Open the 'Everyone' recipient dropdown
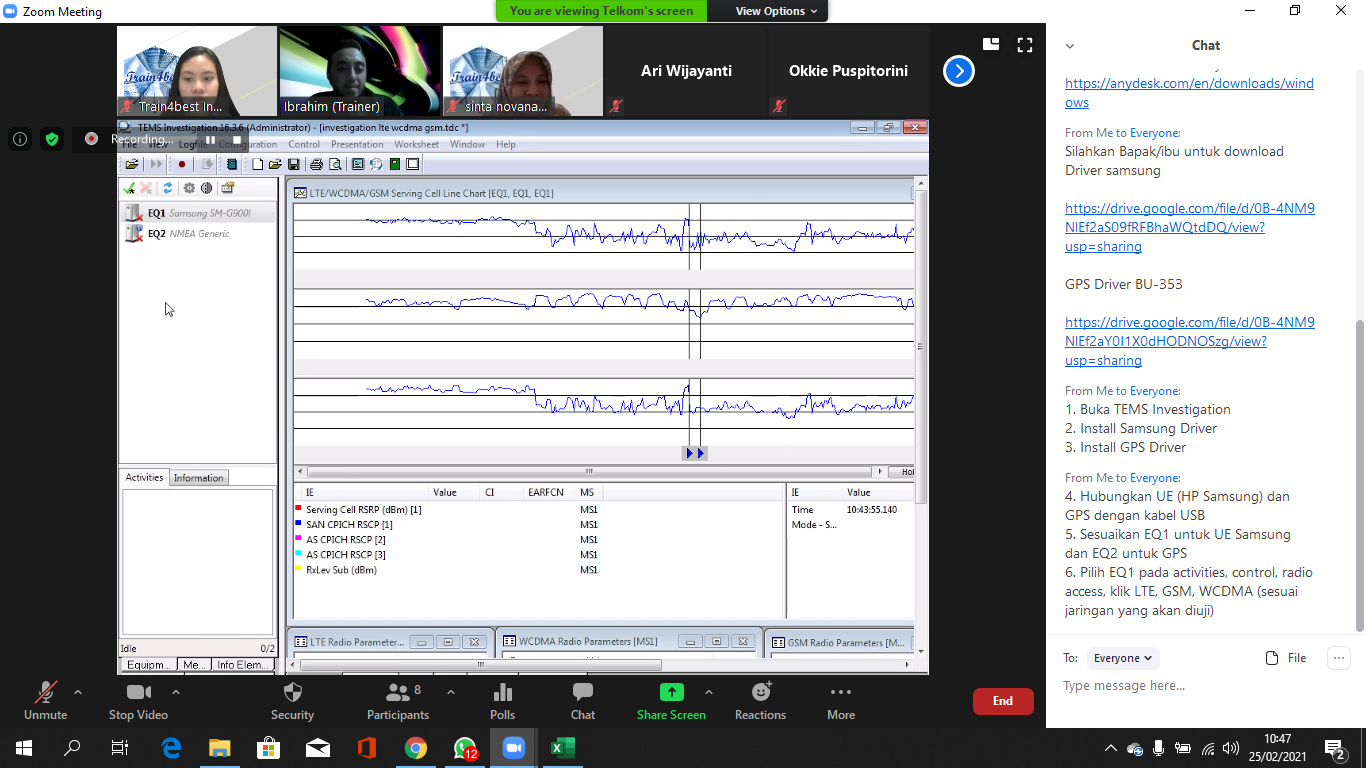This screenshot has width=1366, height=768. pyautogui.click(x=1123, y=658)
